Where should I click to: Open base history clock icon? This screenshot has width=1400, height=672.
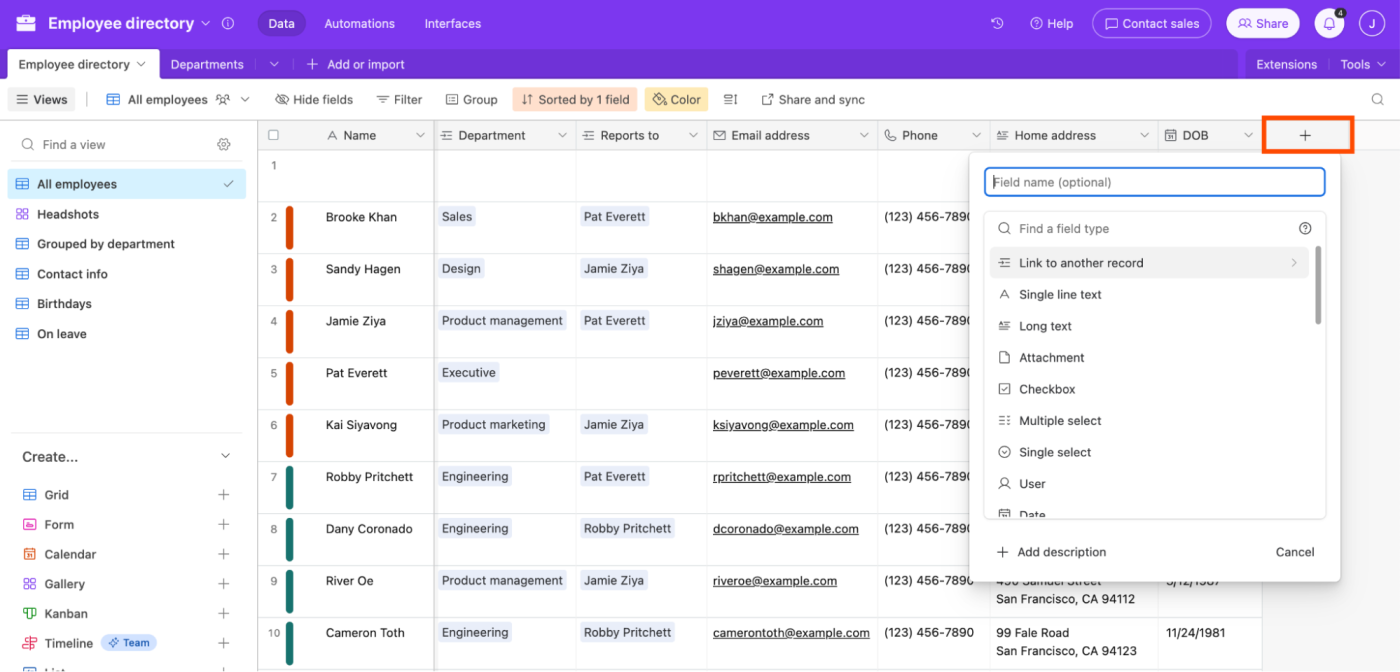(997, 23)
